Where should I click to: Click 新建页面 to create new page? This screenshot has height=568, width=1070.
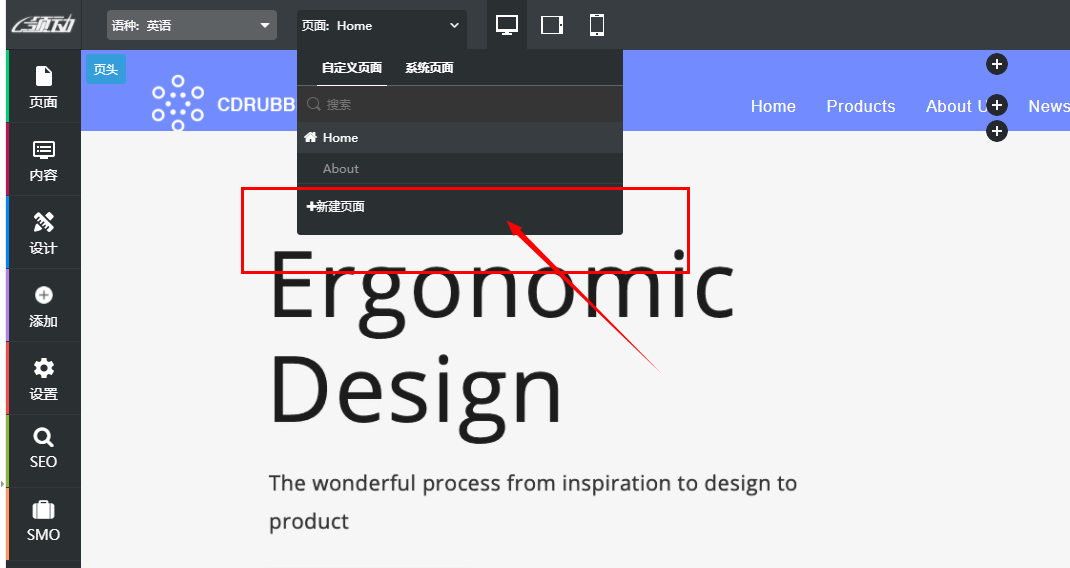[x=336, y=207]
